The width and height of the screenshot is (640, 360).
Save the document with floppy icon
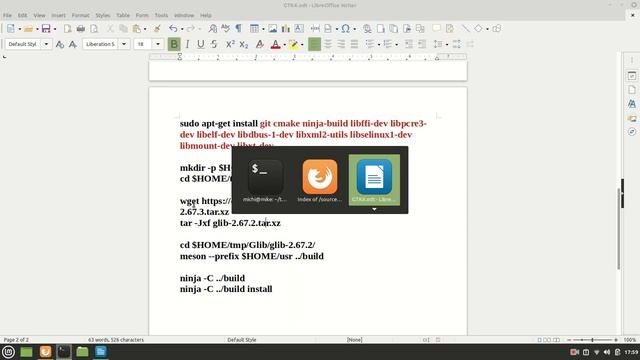[46, 29]
